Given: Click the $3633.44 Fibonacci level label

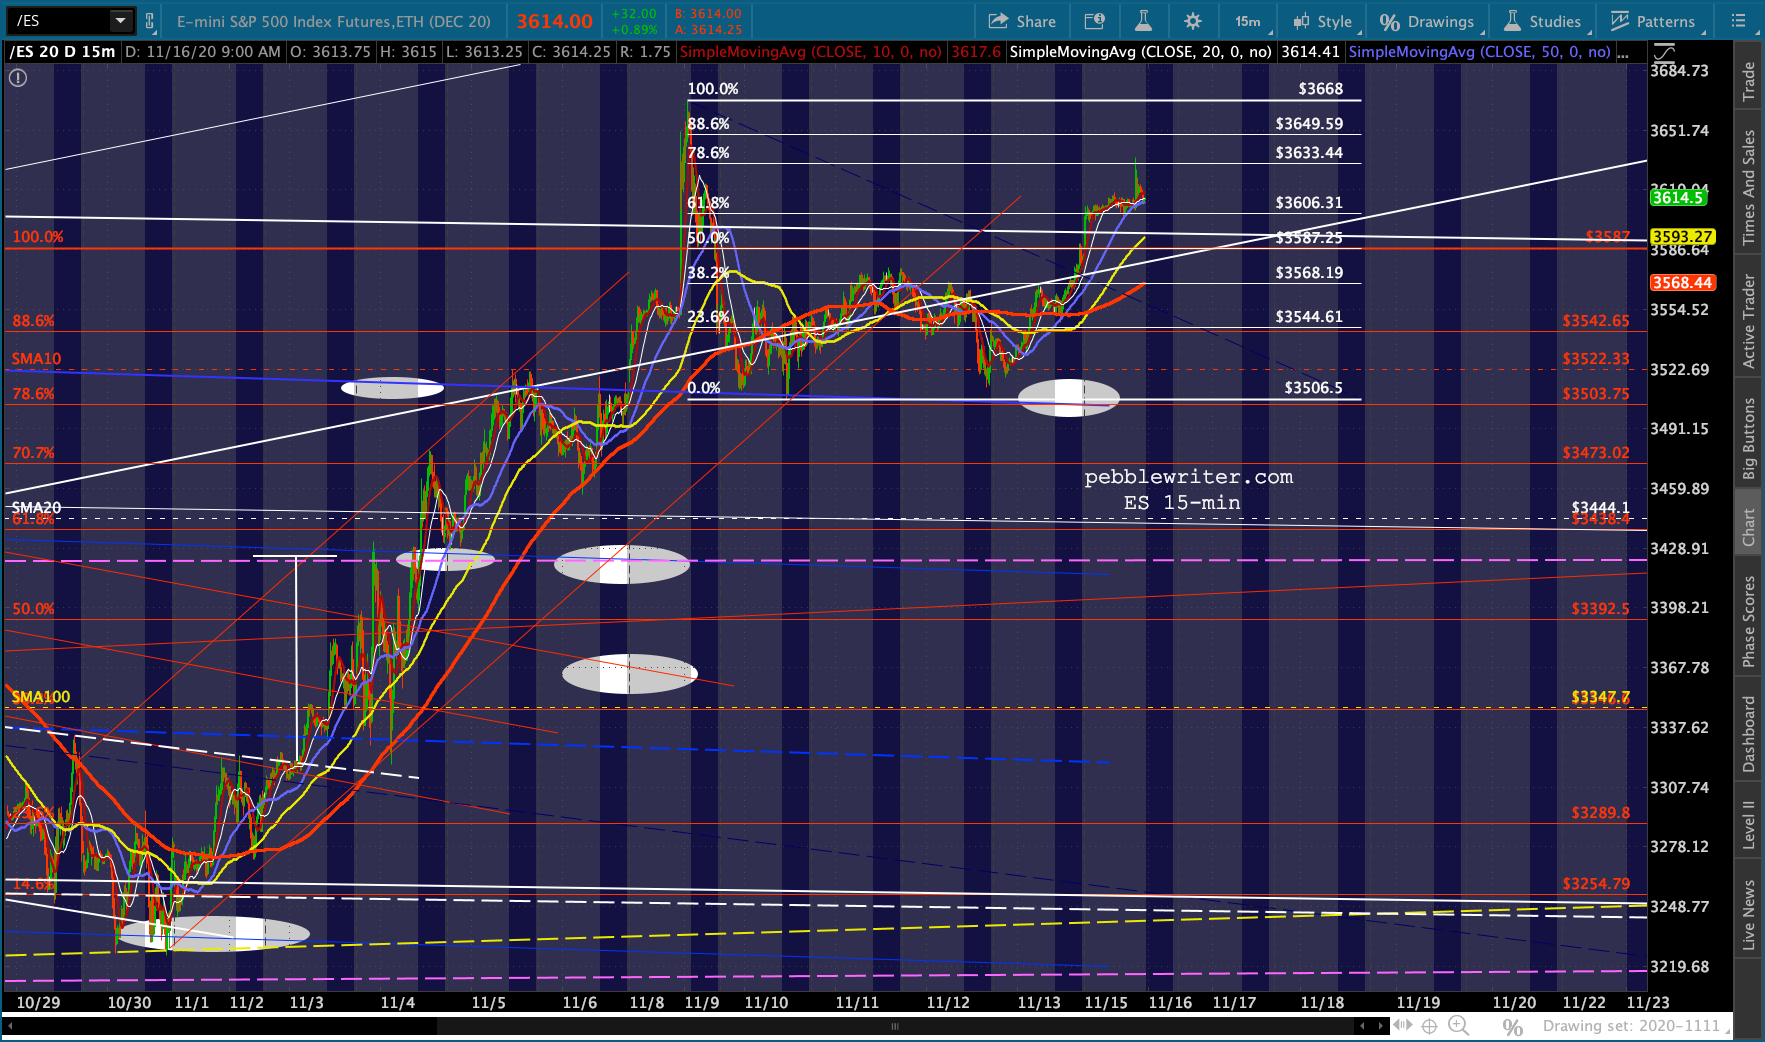Looking at the screenshot, I should click(x=1309, y=153).
